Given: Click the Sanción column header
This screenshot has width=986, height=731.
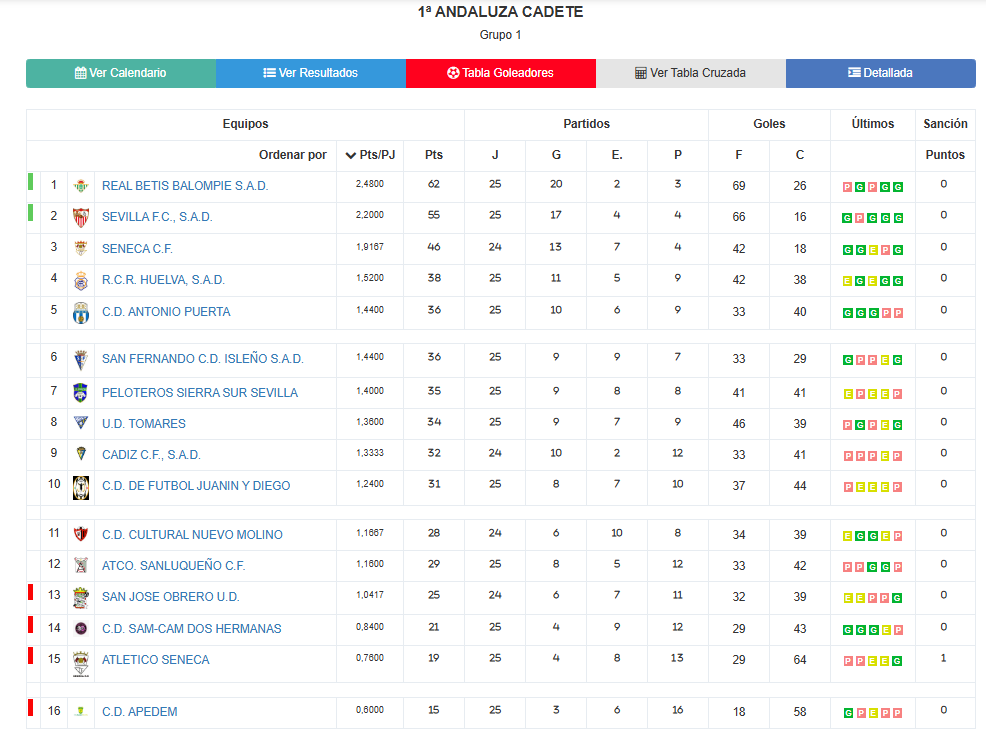Looking at the screenshot, I should [x=945, y=124].
